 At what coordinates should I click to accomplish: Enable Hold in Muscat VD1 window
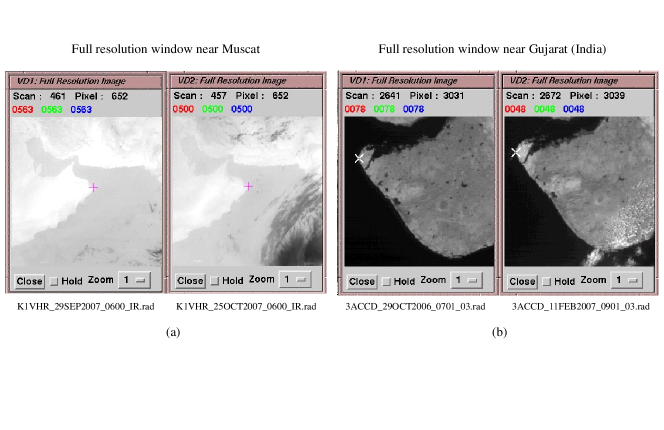click(54, 281)
